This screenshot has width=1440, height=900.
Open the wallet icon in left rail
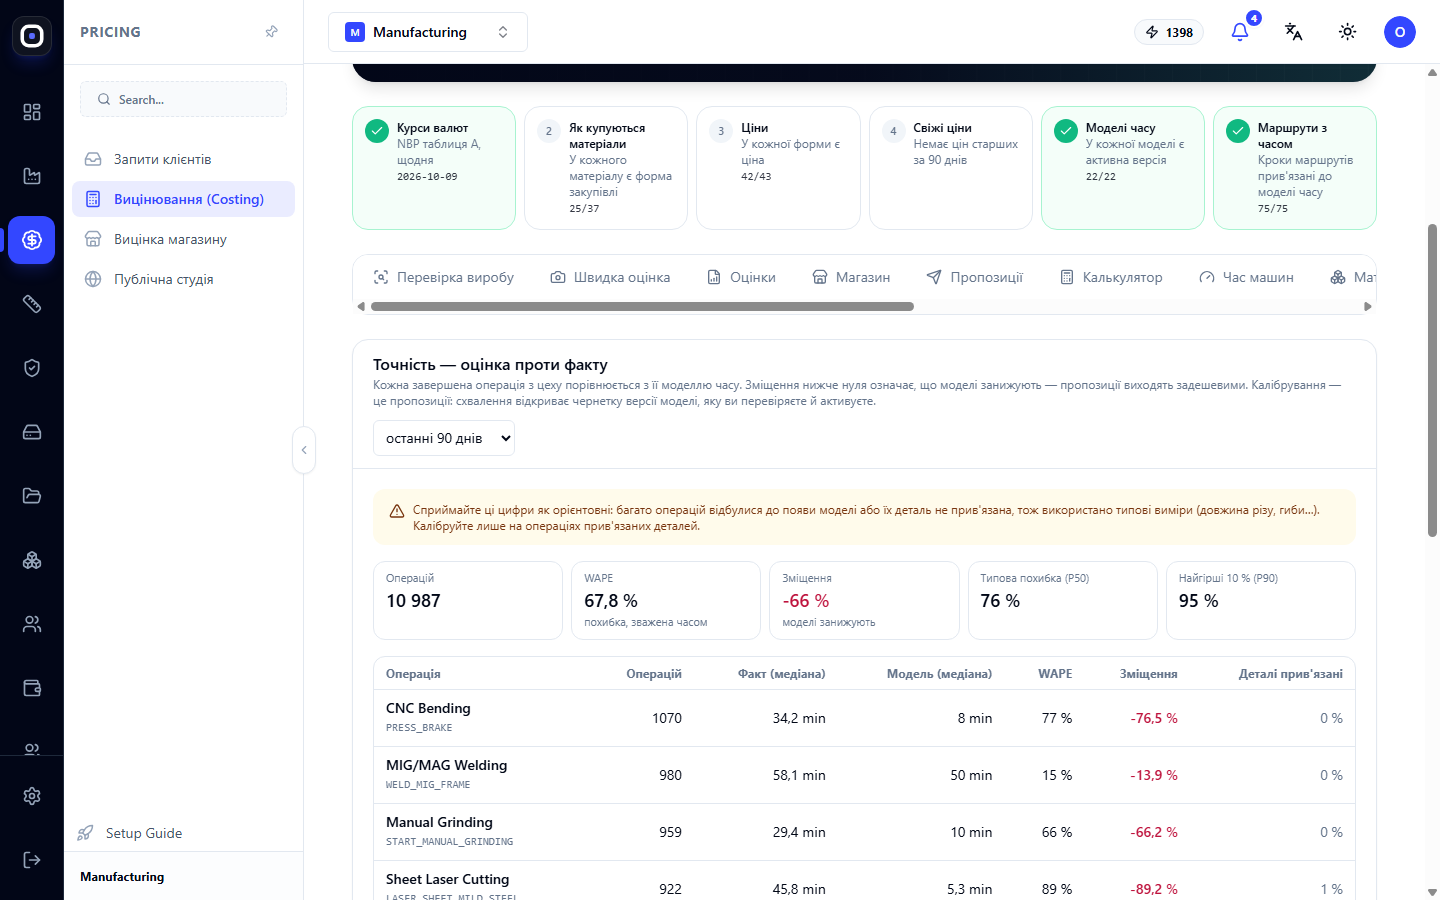tap(32, 688)
